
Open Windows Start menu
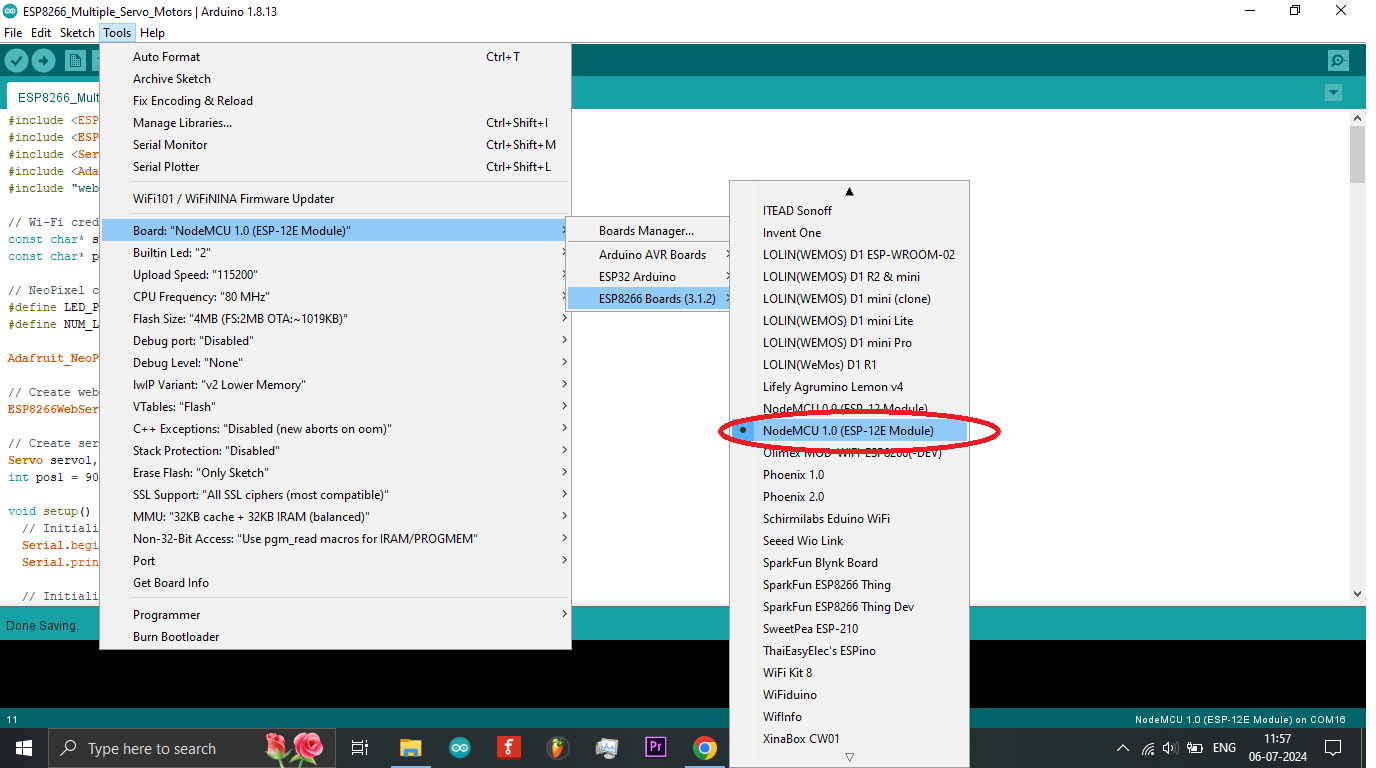23,748
